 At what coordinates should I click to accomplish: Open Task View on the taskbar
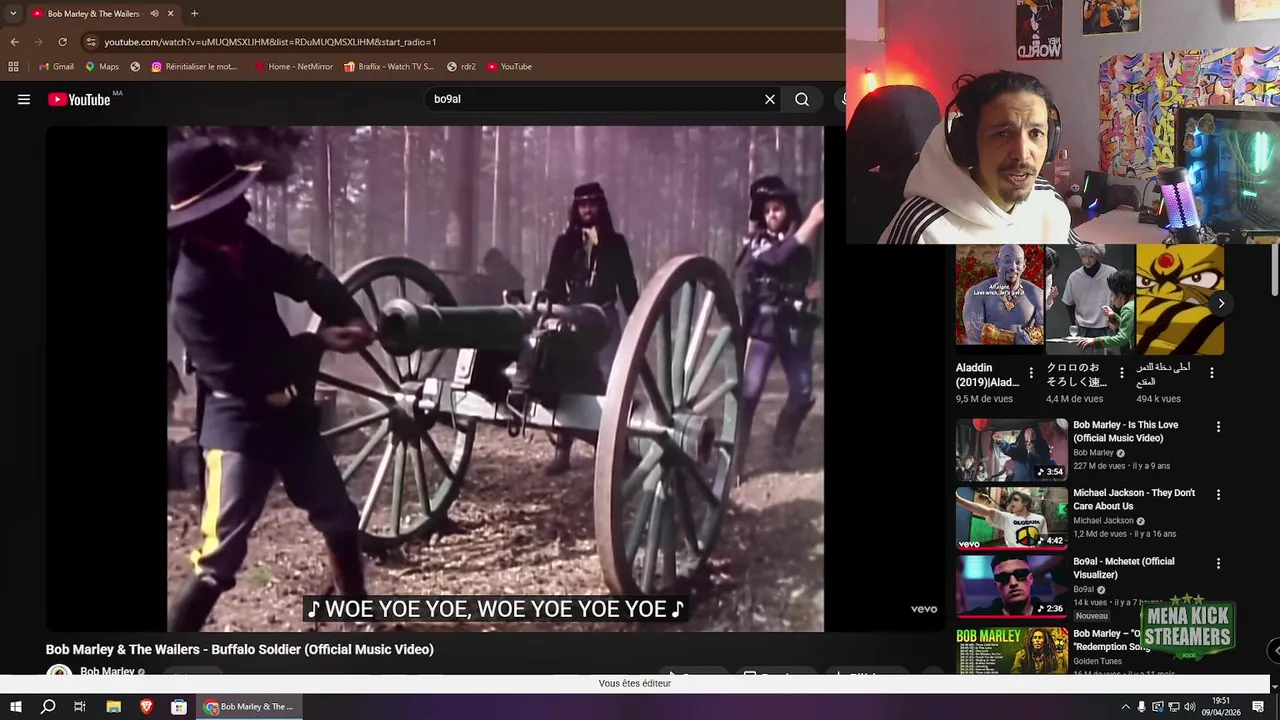click(x=80, y=706)
